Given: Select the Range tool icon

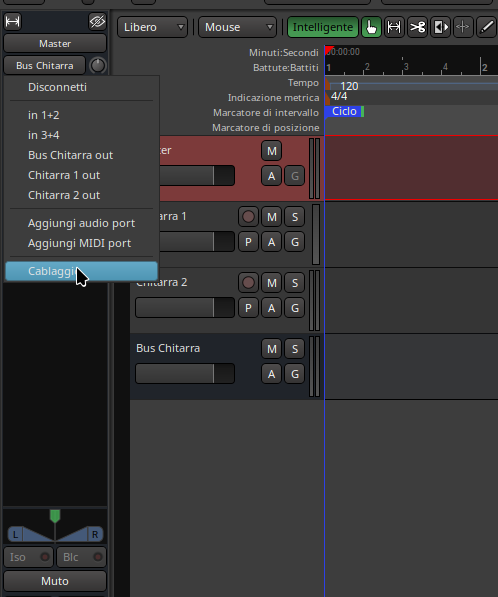Looking at the screenshot, I should (394, 27).
